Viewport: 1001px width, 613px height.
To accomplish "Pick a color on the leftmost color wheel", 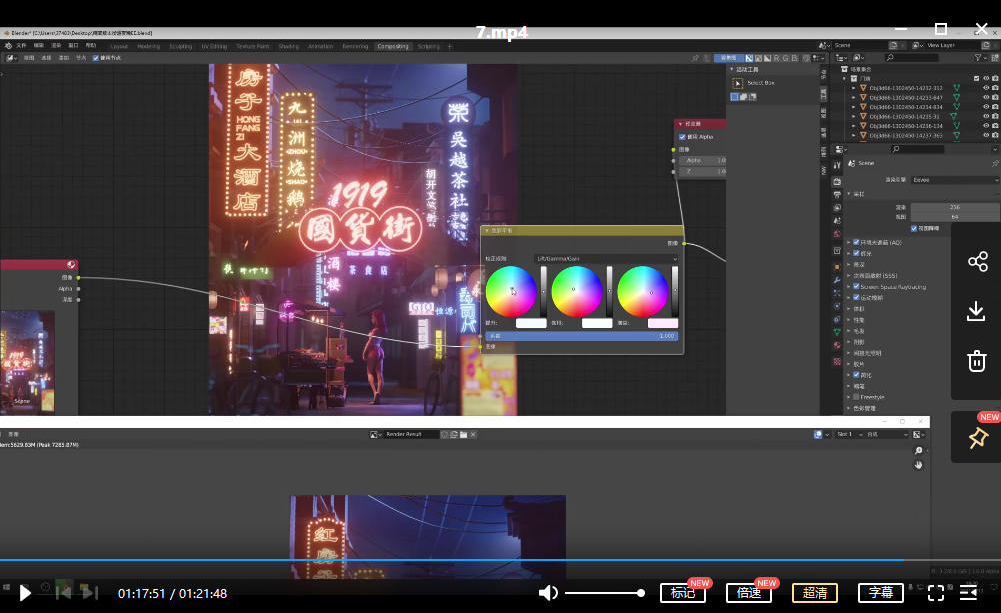I will pos(513,292).
